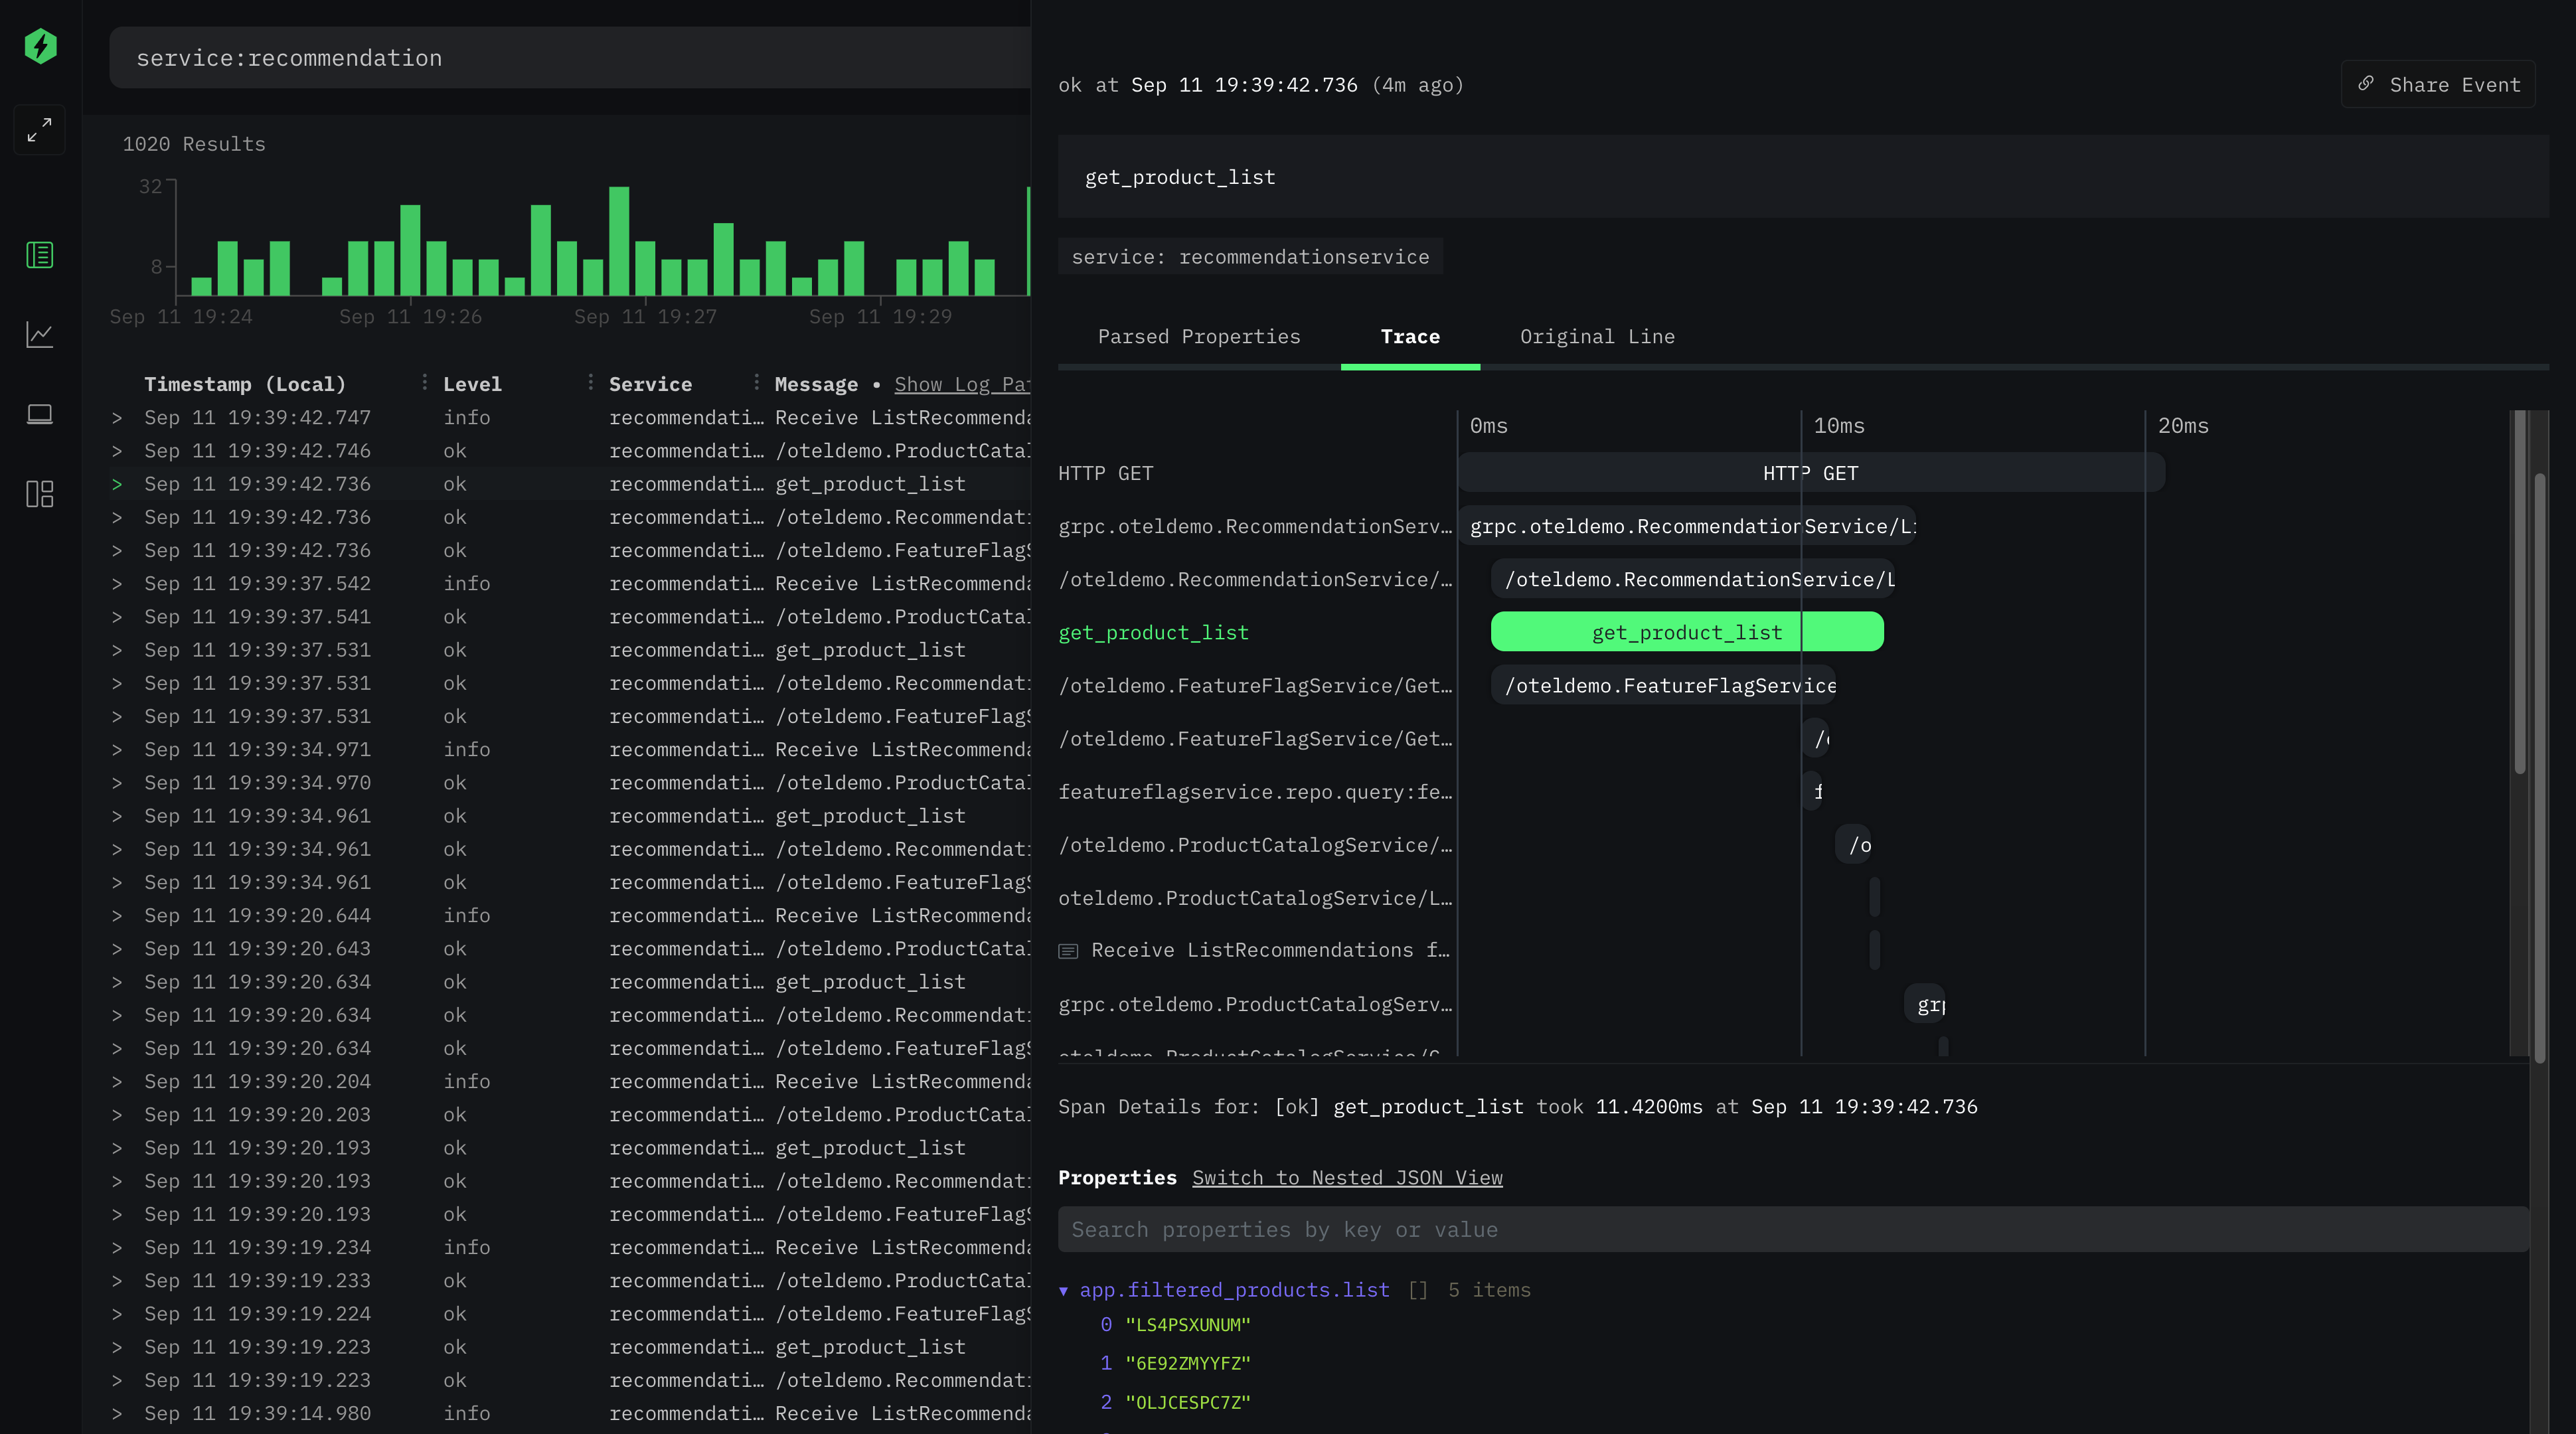Click Switch to Nested JSON View link
This screenshot has width=2576, height=1434.
coord(1347,1178)
